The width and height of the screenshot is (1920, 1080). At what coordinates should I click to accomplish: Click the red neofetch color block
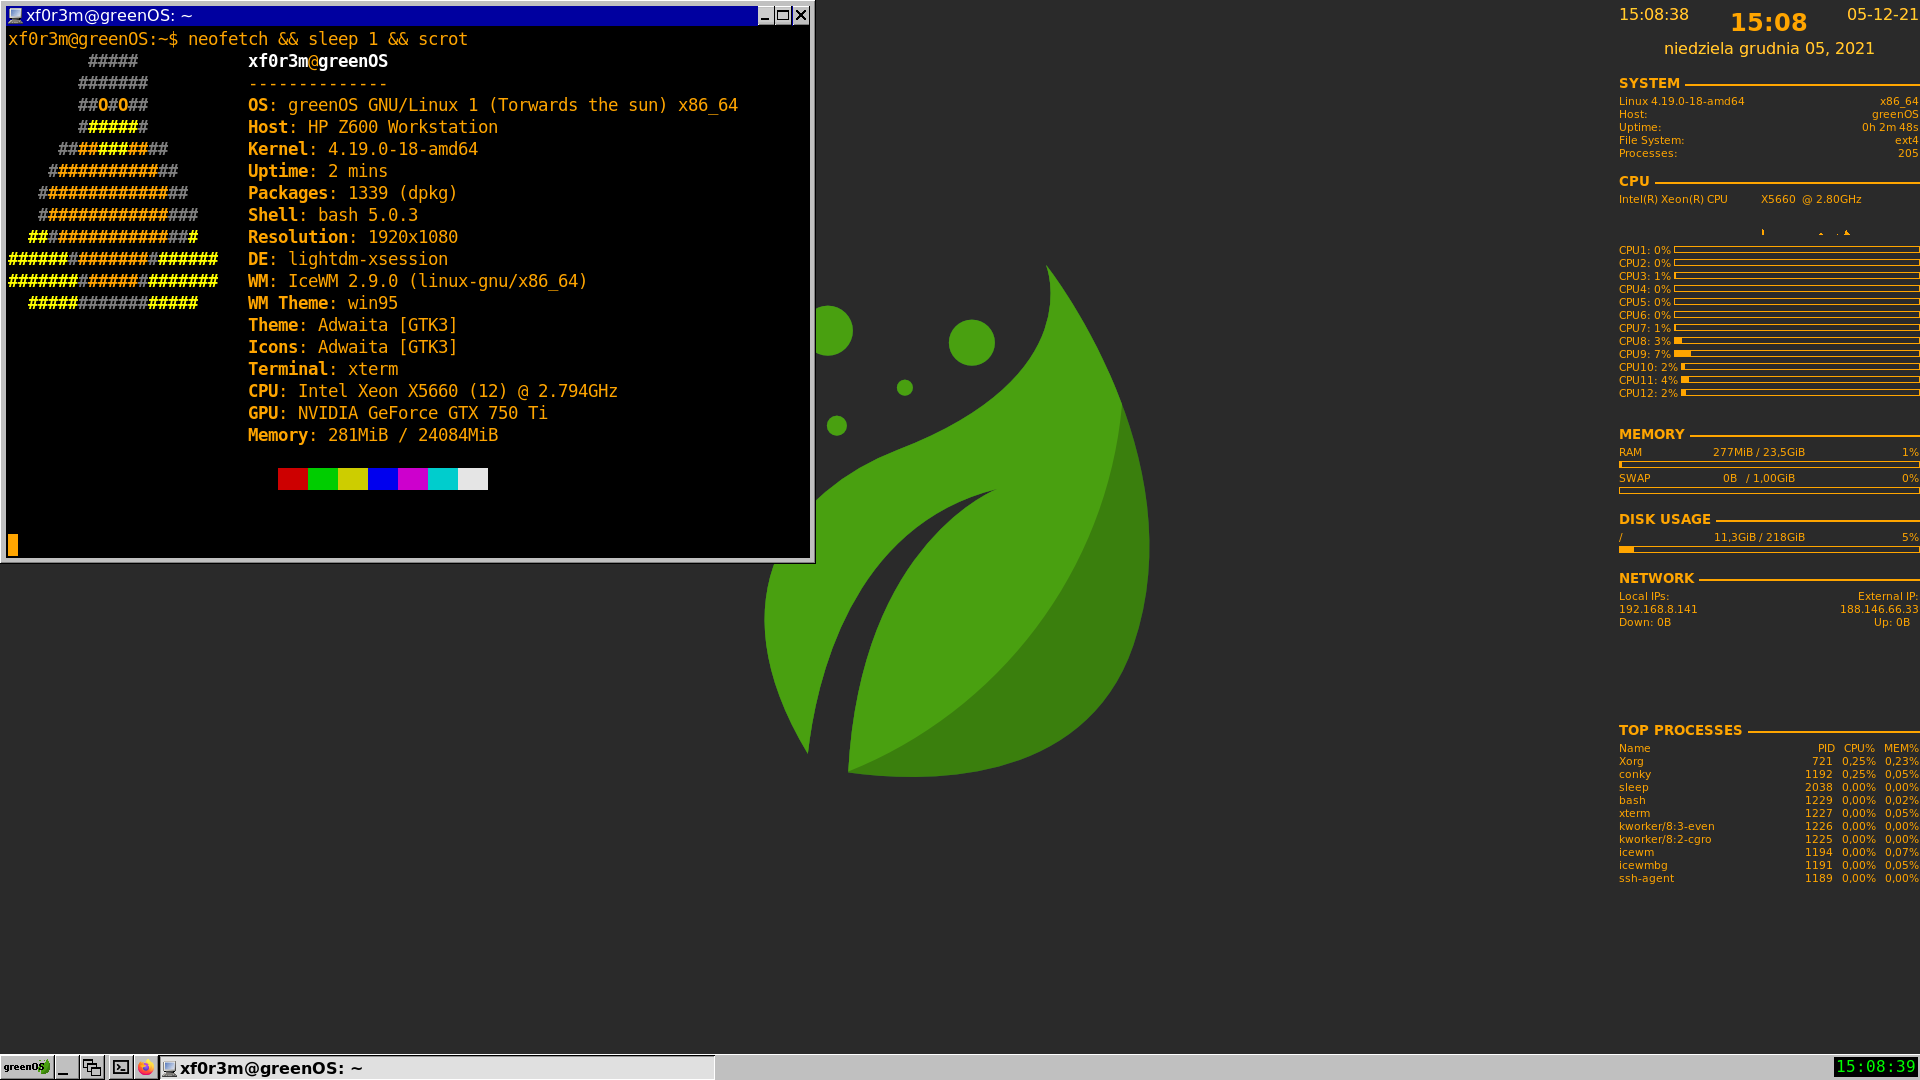(292, 479)
